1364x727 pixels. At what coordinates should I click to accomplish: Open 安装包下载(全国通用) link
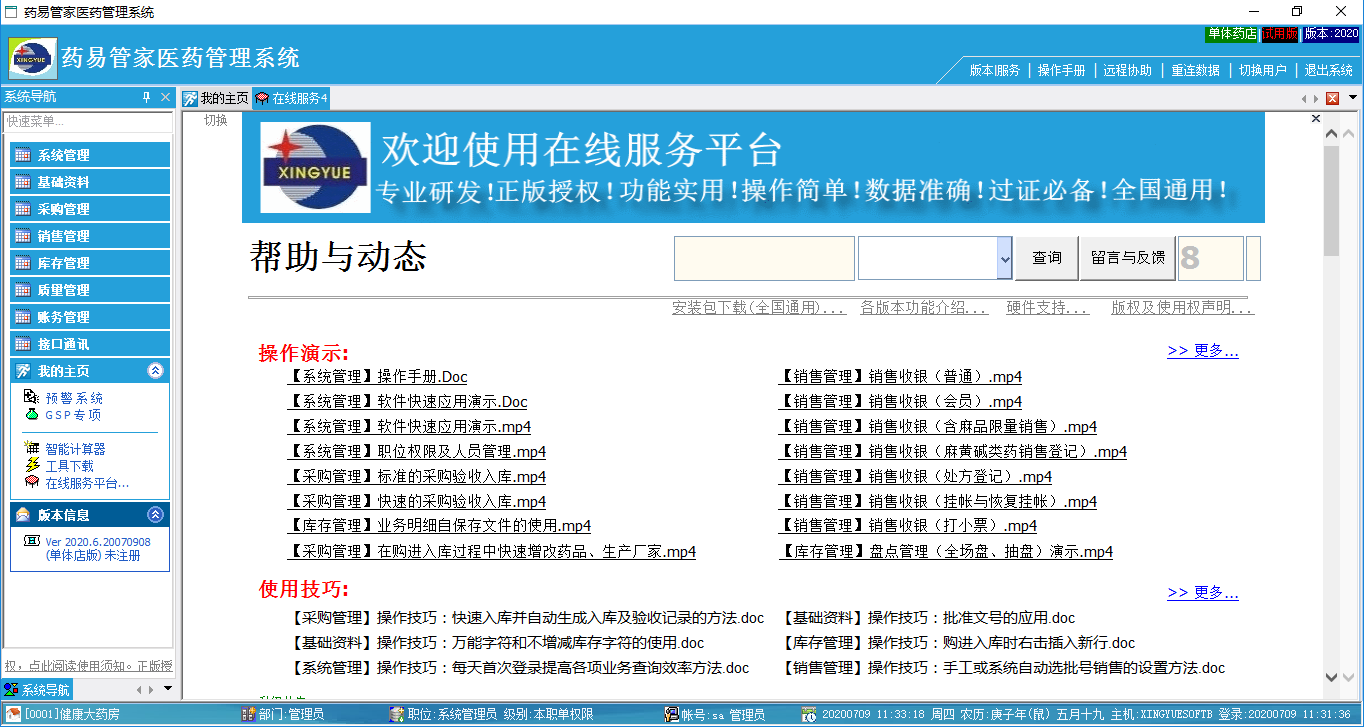coord(759,308)
